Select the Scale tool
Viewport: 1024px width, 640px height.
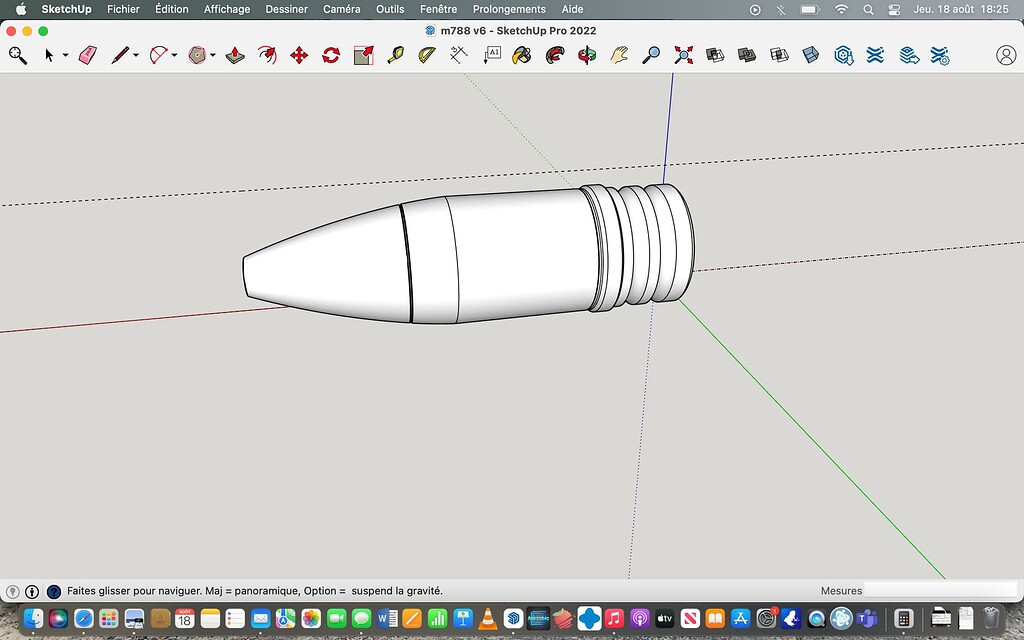point(362,55)
